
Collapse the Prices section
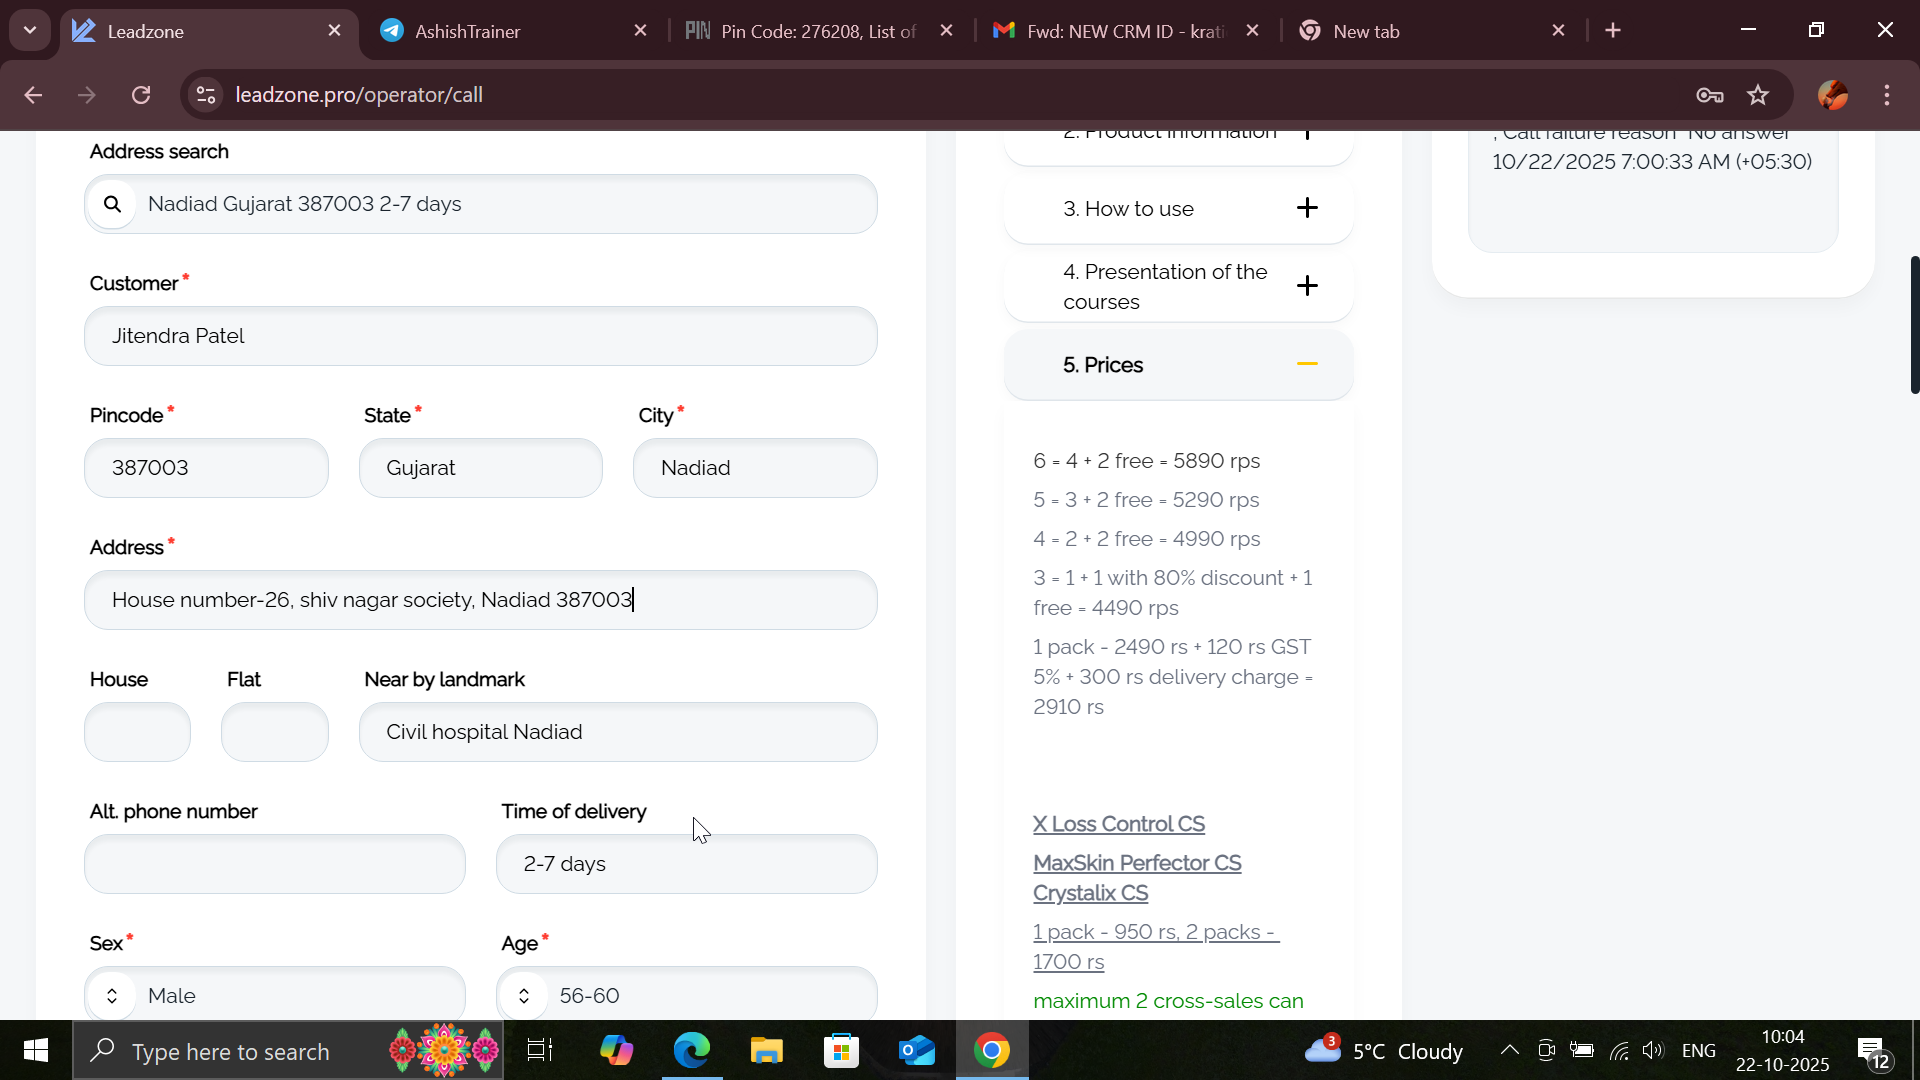coord(1306,364)
